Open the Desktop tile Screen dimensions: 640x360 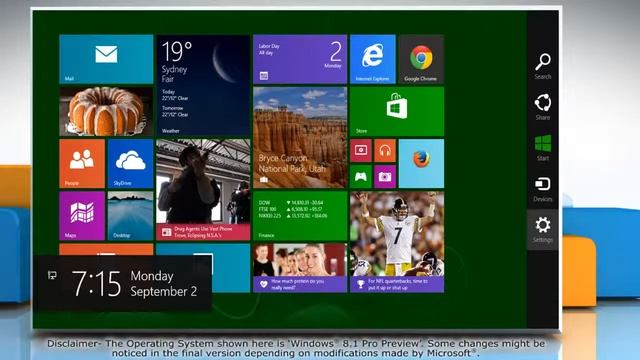[130, 216]
